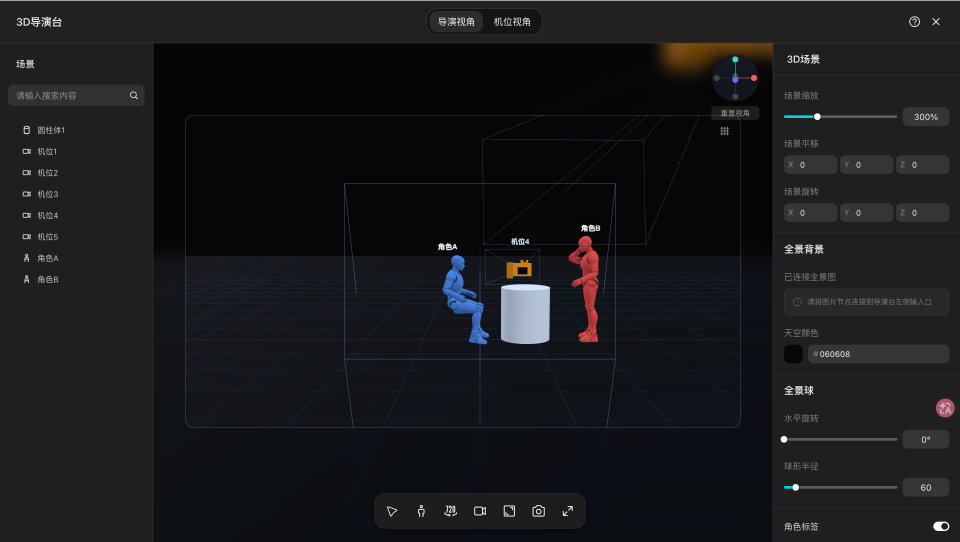This screenshot has height=542, width=960.
Task: Click the 场景平移 X input field
Action: (810, 165)
